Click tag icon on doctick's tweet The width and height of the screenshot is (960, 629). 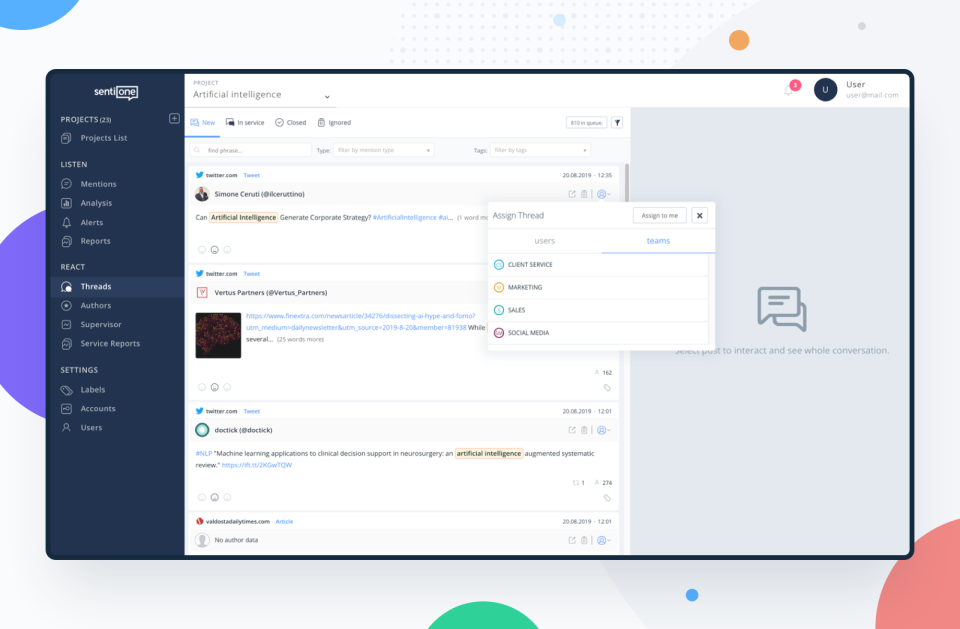coord(607,498)
